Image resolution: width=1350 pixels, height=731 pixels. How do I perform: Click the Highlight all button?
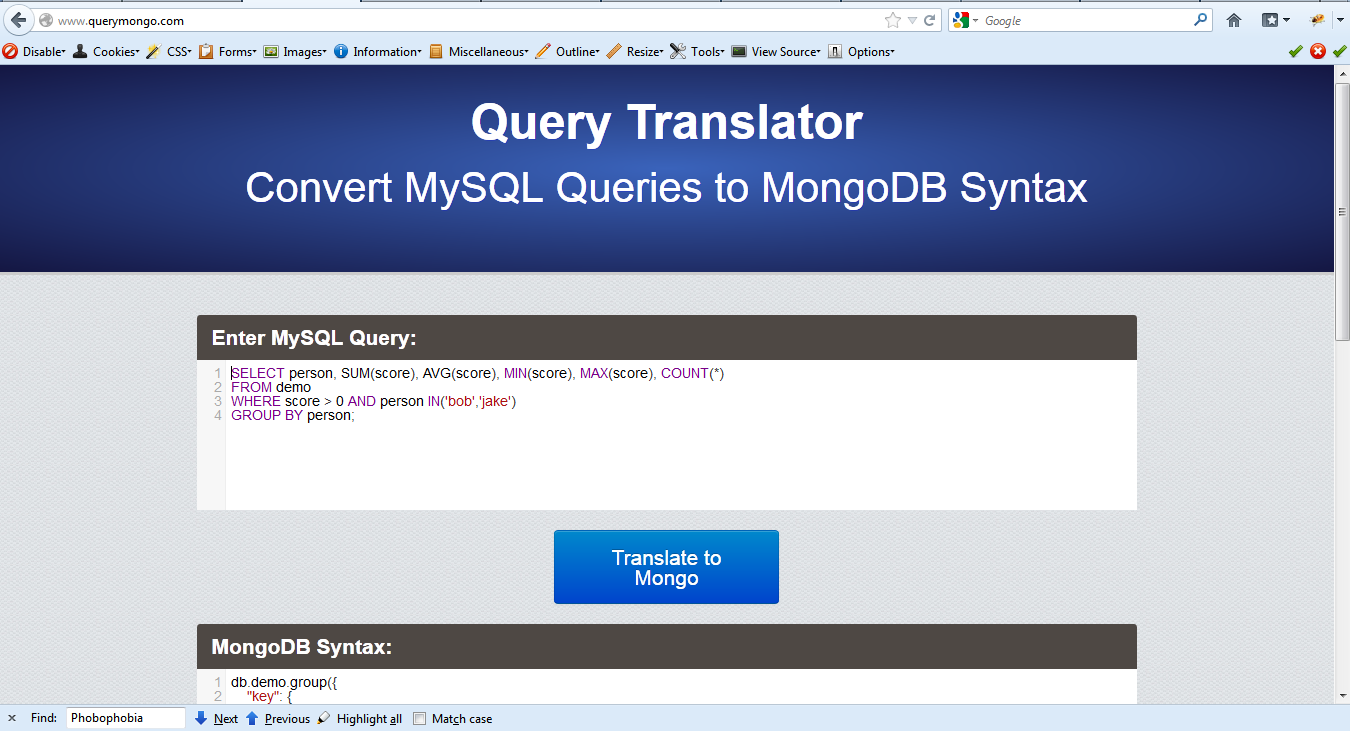360,718
